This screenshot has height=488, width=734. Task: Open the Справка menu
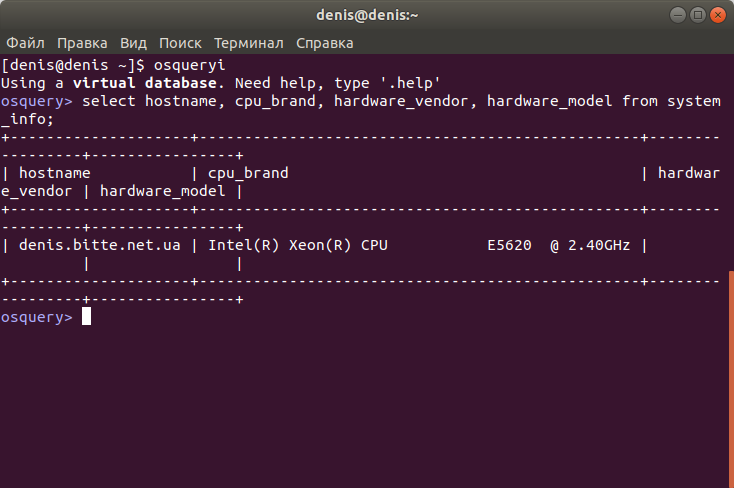(324, 43)
